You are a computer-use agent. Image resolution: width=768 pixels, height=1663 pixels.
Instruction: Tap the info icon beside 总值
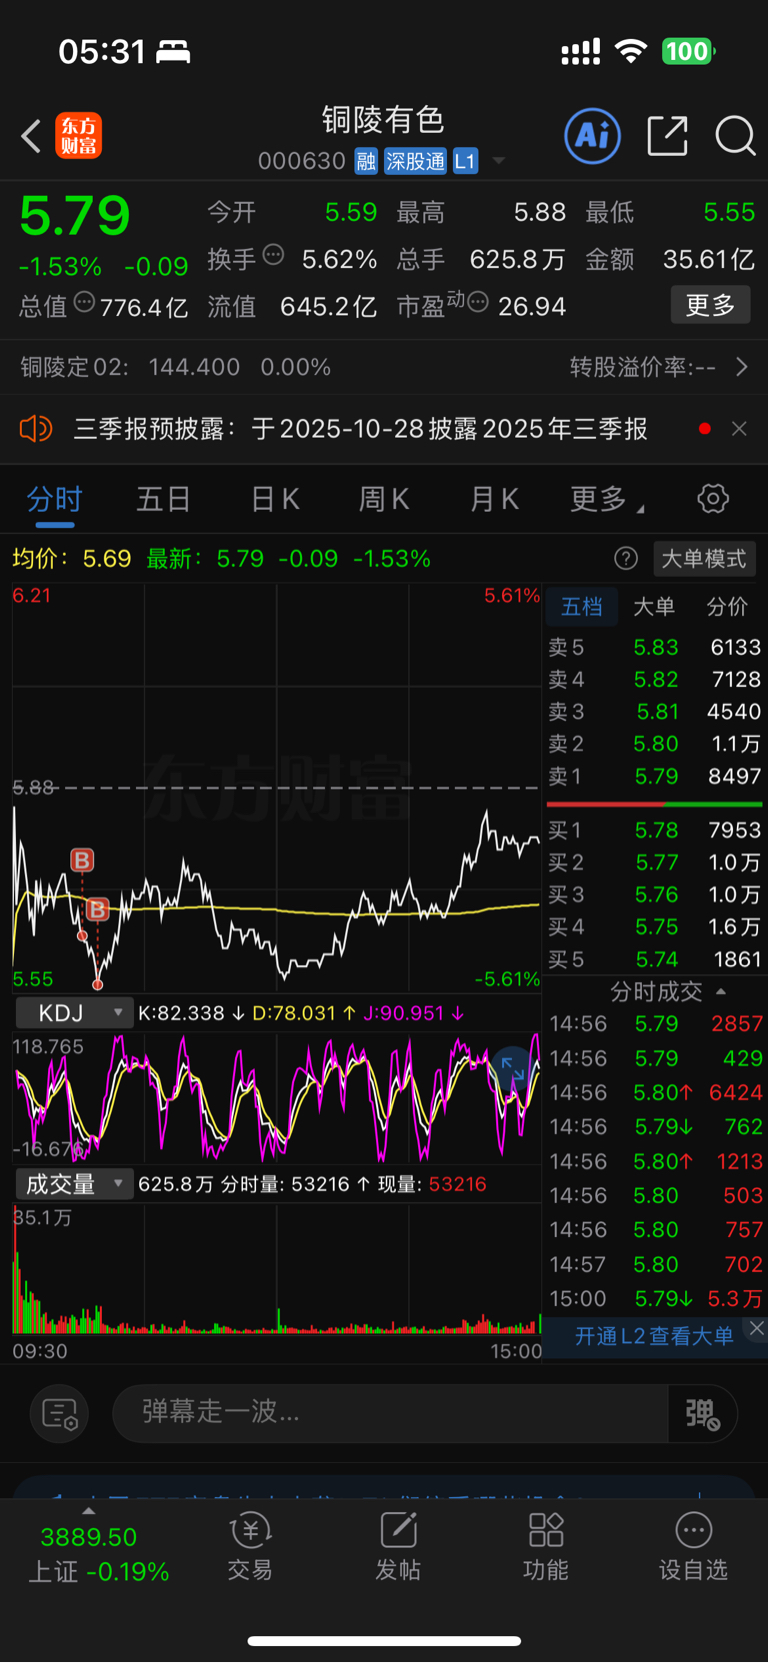point(84,302)
